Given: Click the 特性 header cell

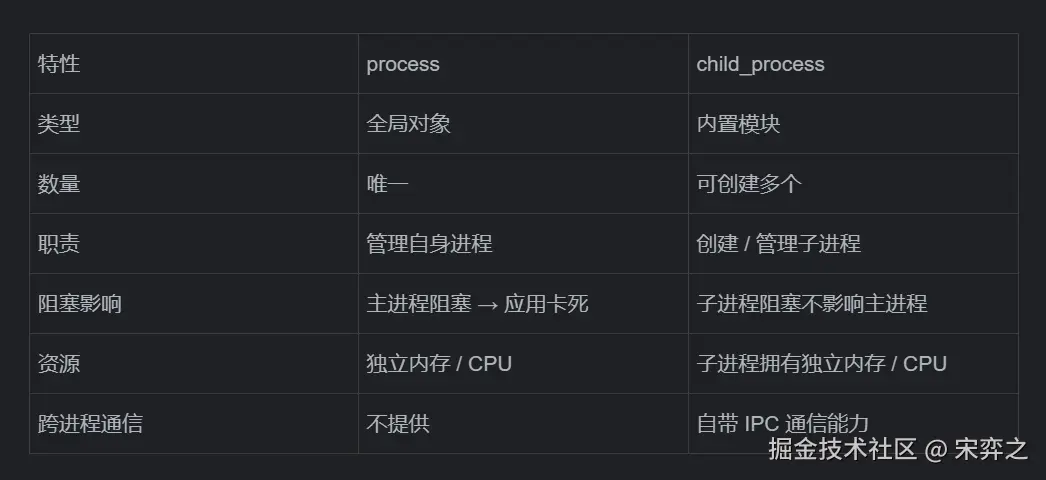Looking at the screenshot, I should [x=59, y=64].
